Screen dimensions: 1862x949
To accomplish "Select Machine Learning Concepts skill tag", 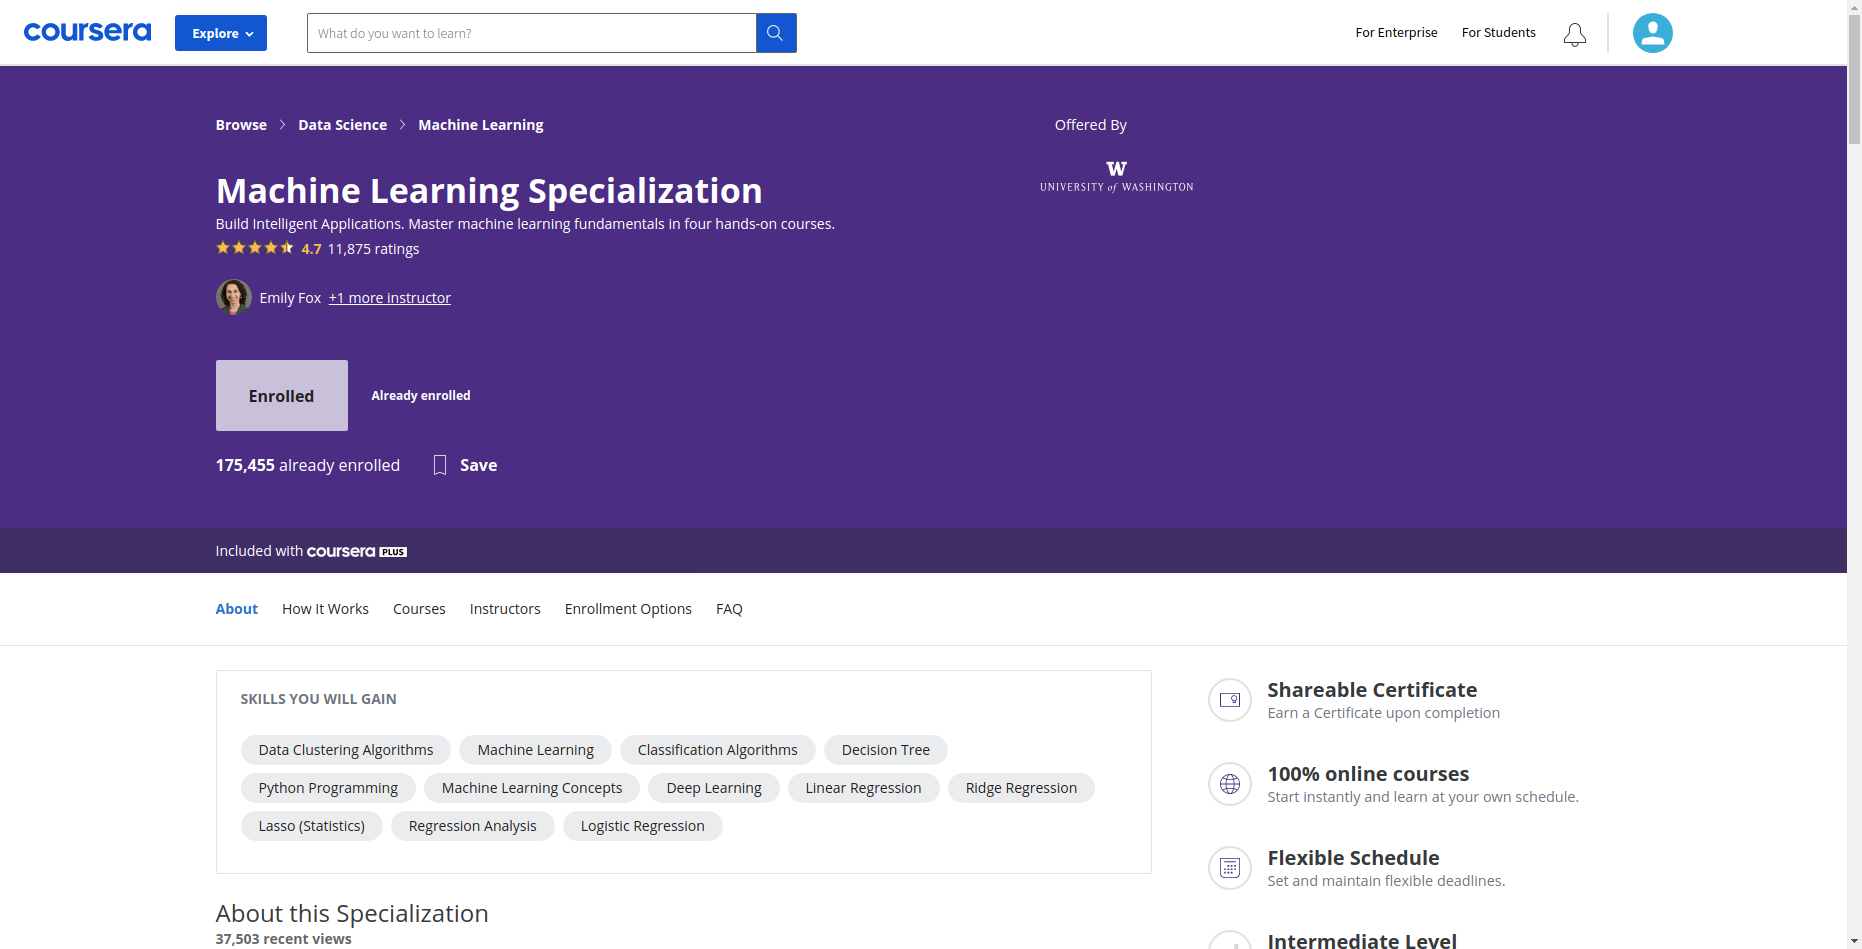I will pyautogui.click(x=532, y=788).
